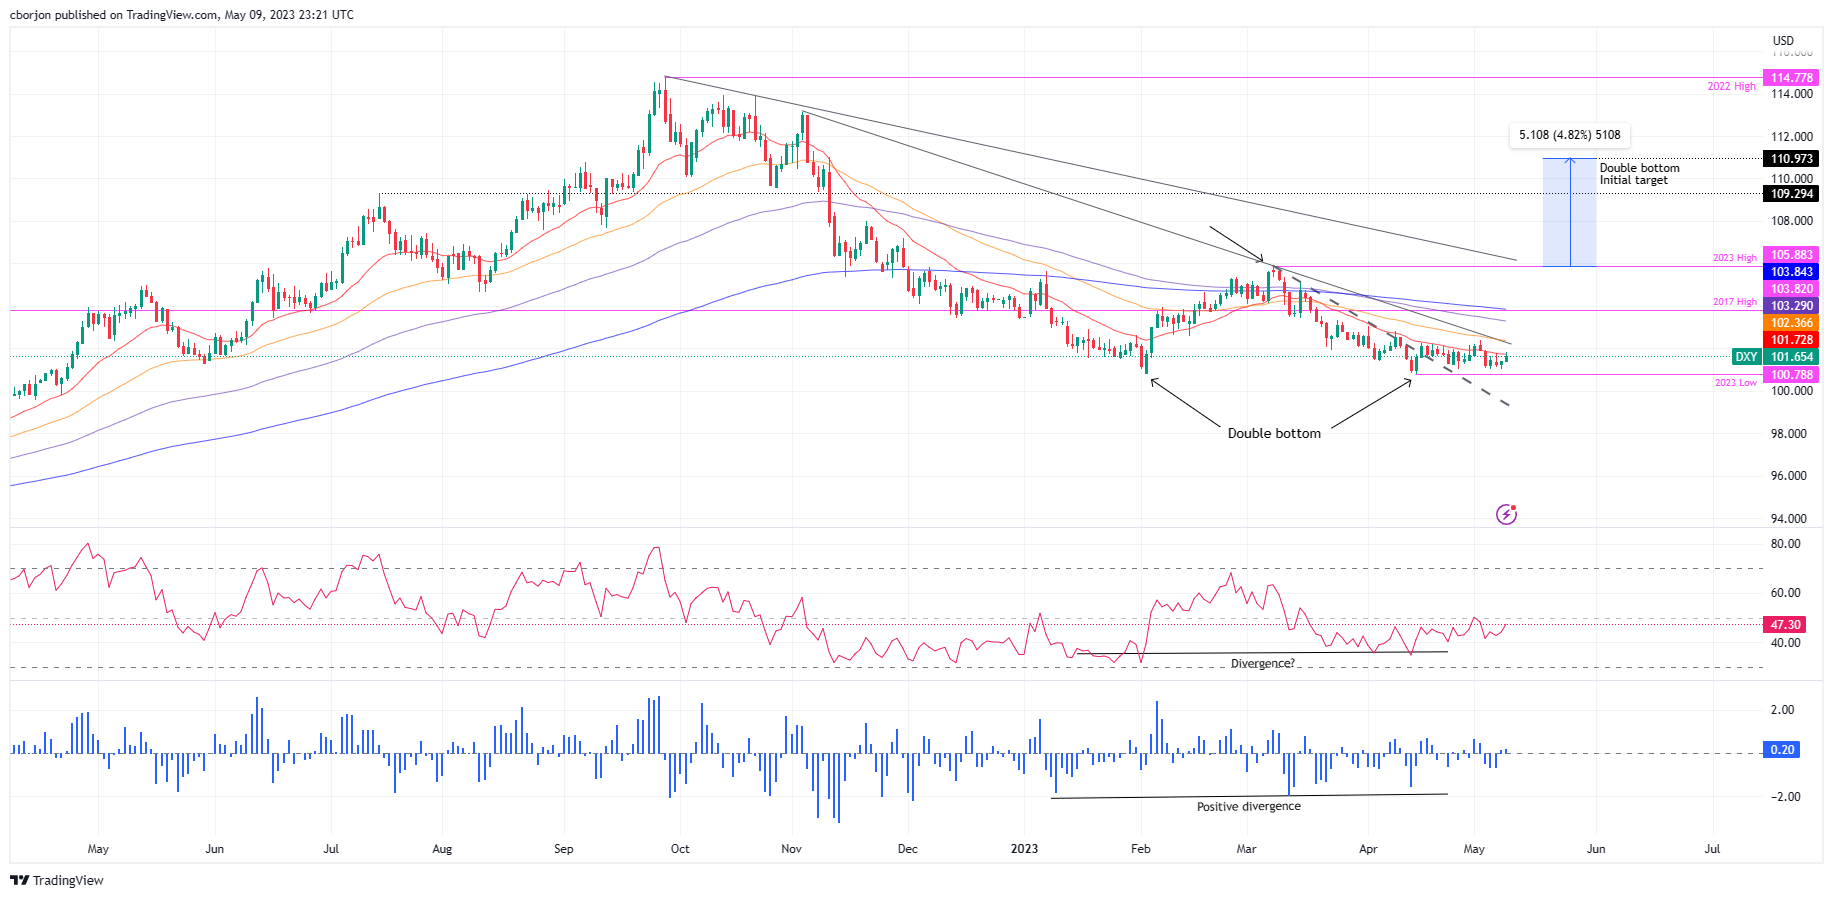Click the 2023 label on time axis
The width and height of the screenshot is (1833, 898).
tap(1024, 849)
